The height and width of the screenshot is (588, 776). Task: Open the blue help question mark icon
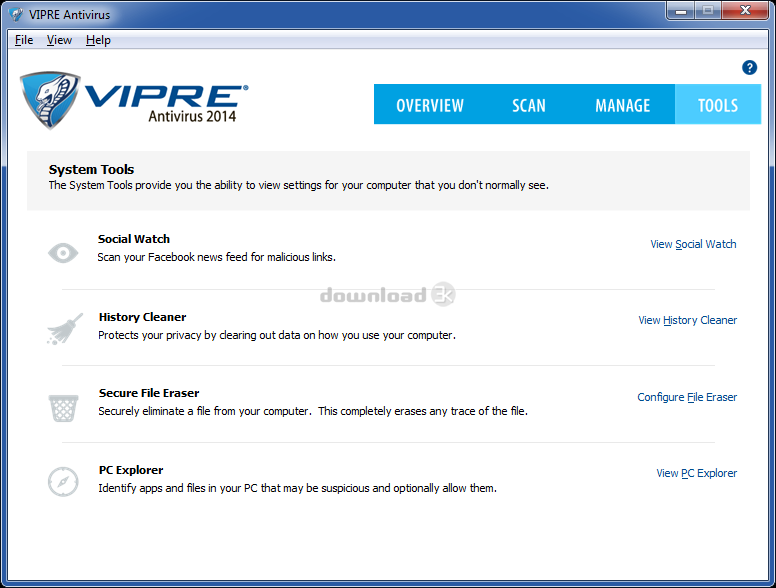(x=749, y=67)
